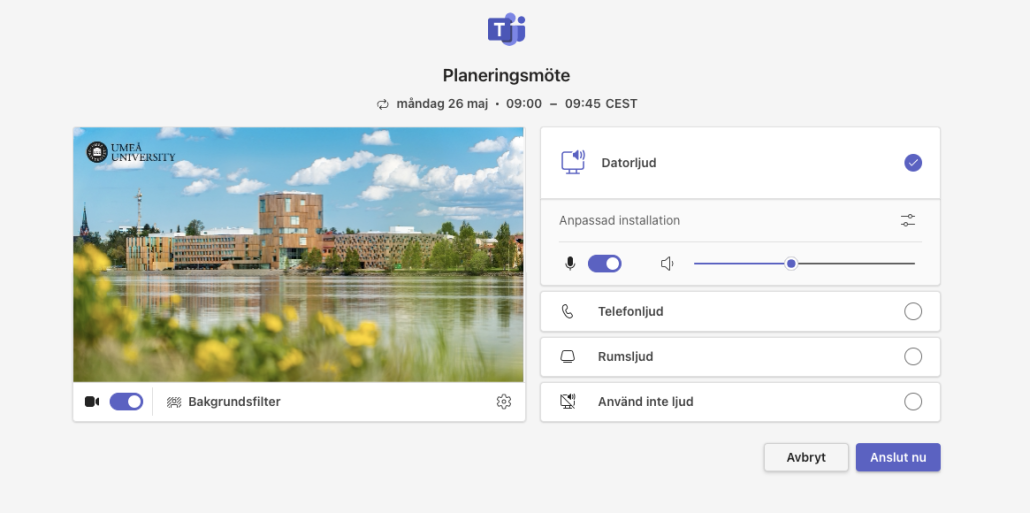Join the meeting with Anslut nu
Image resolution: width=1030 pixels, height=513 pixels.
tap(898, 457)
